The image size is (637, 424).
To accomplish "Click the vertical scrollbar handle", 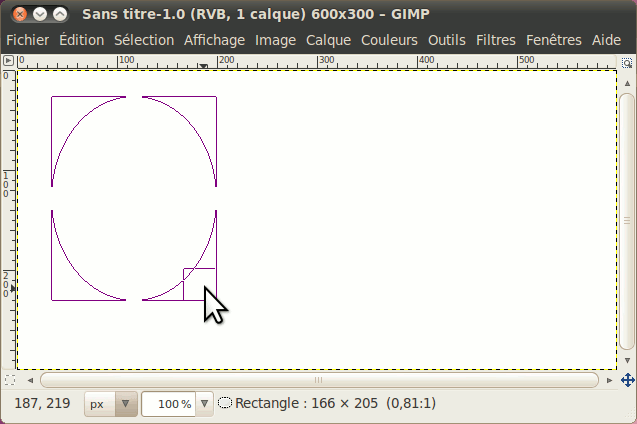I will point(627,220).
